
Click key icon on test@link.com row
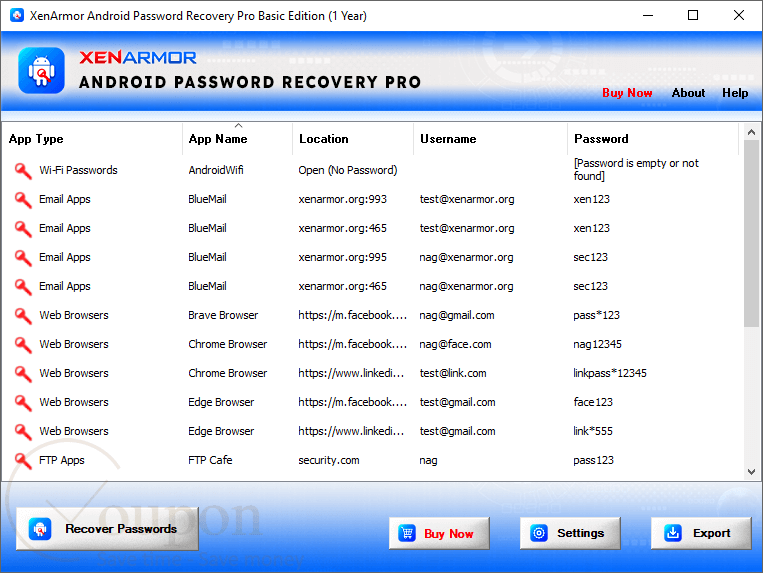(22, 373)
